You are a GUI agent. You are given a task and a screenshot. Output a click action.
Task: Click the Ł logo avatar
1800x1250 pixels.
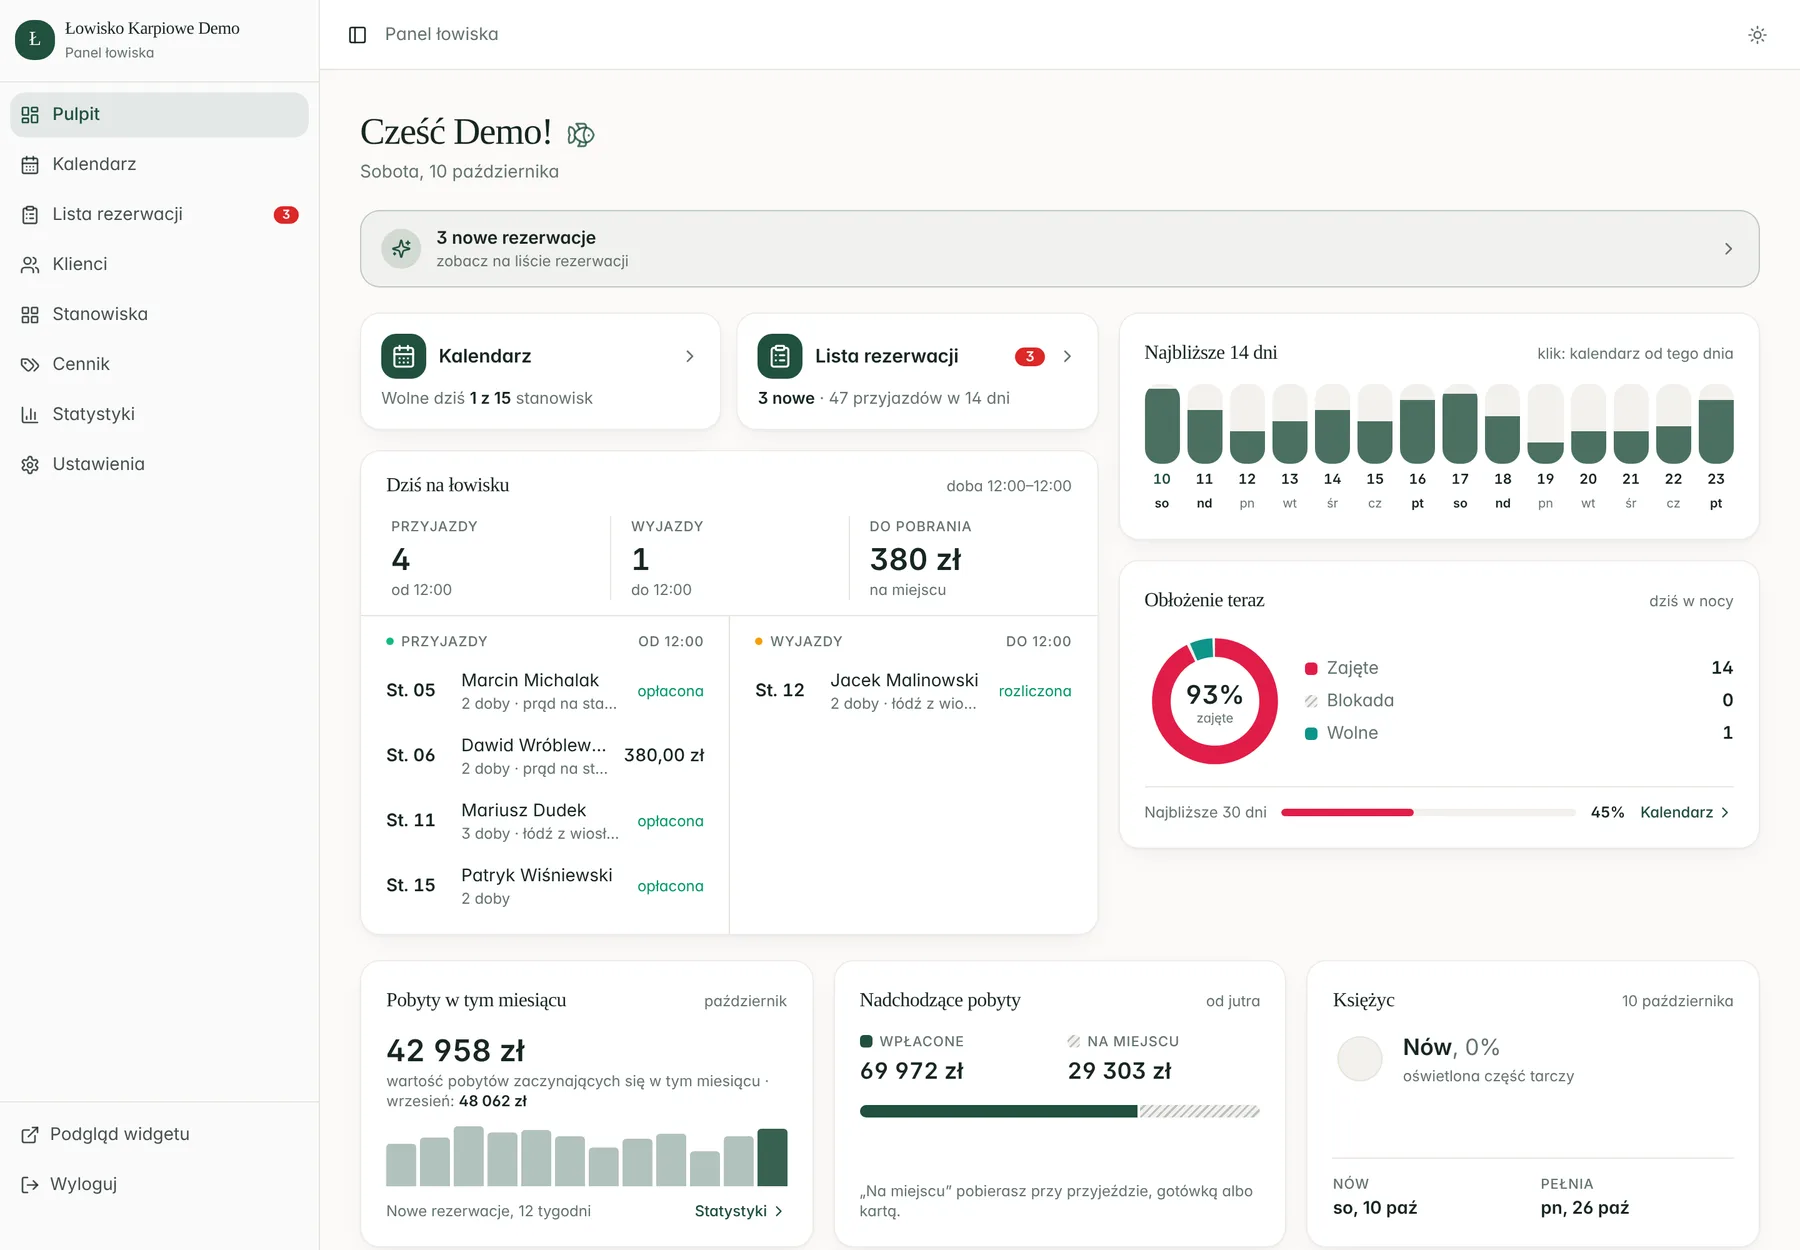point(35,40)
